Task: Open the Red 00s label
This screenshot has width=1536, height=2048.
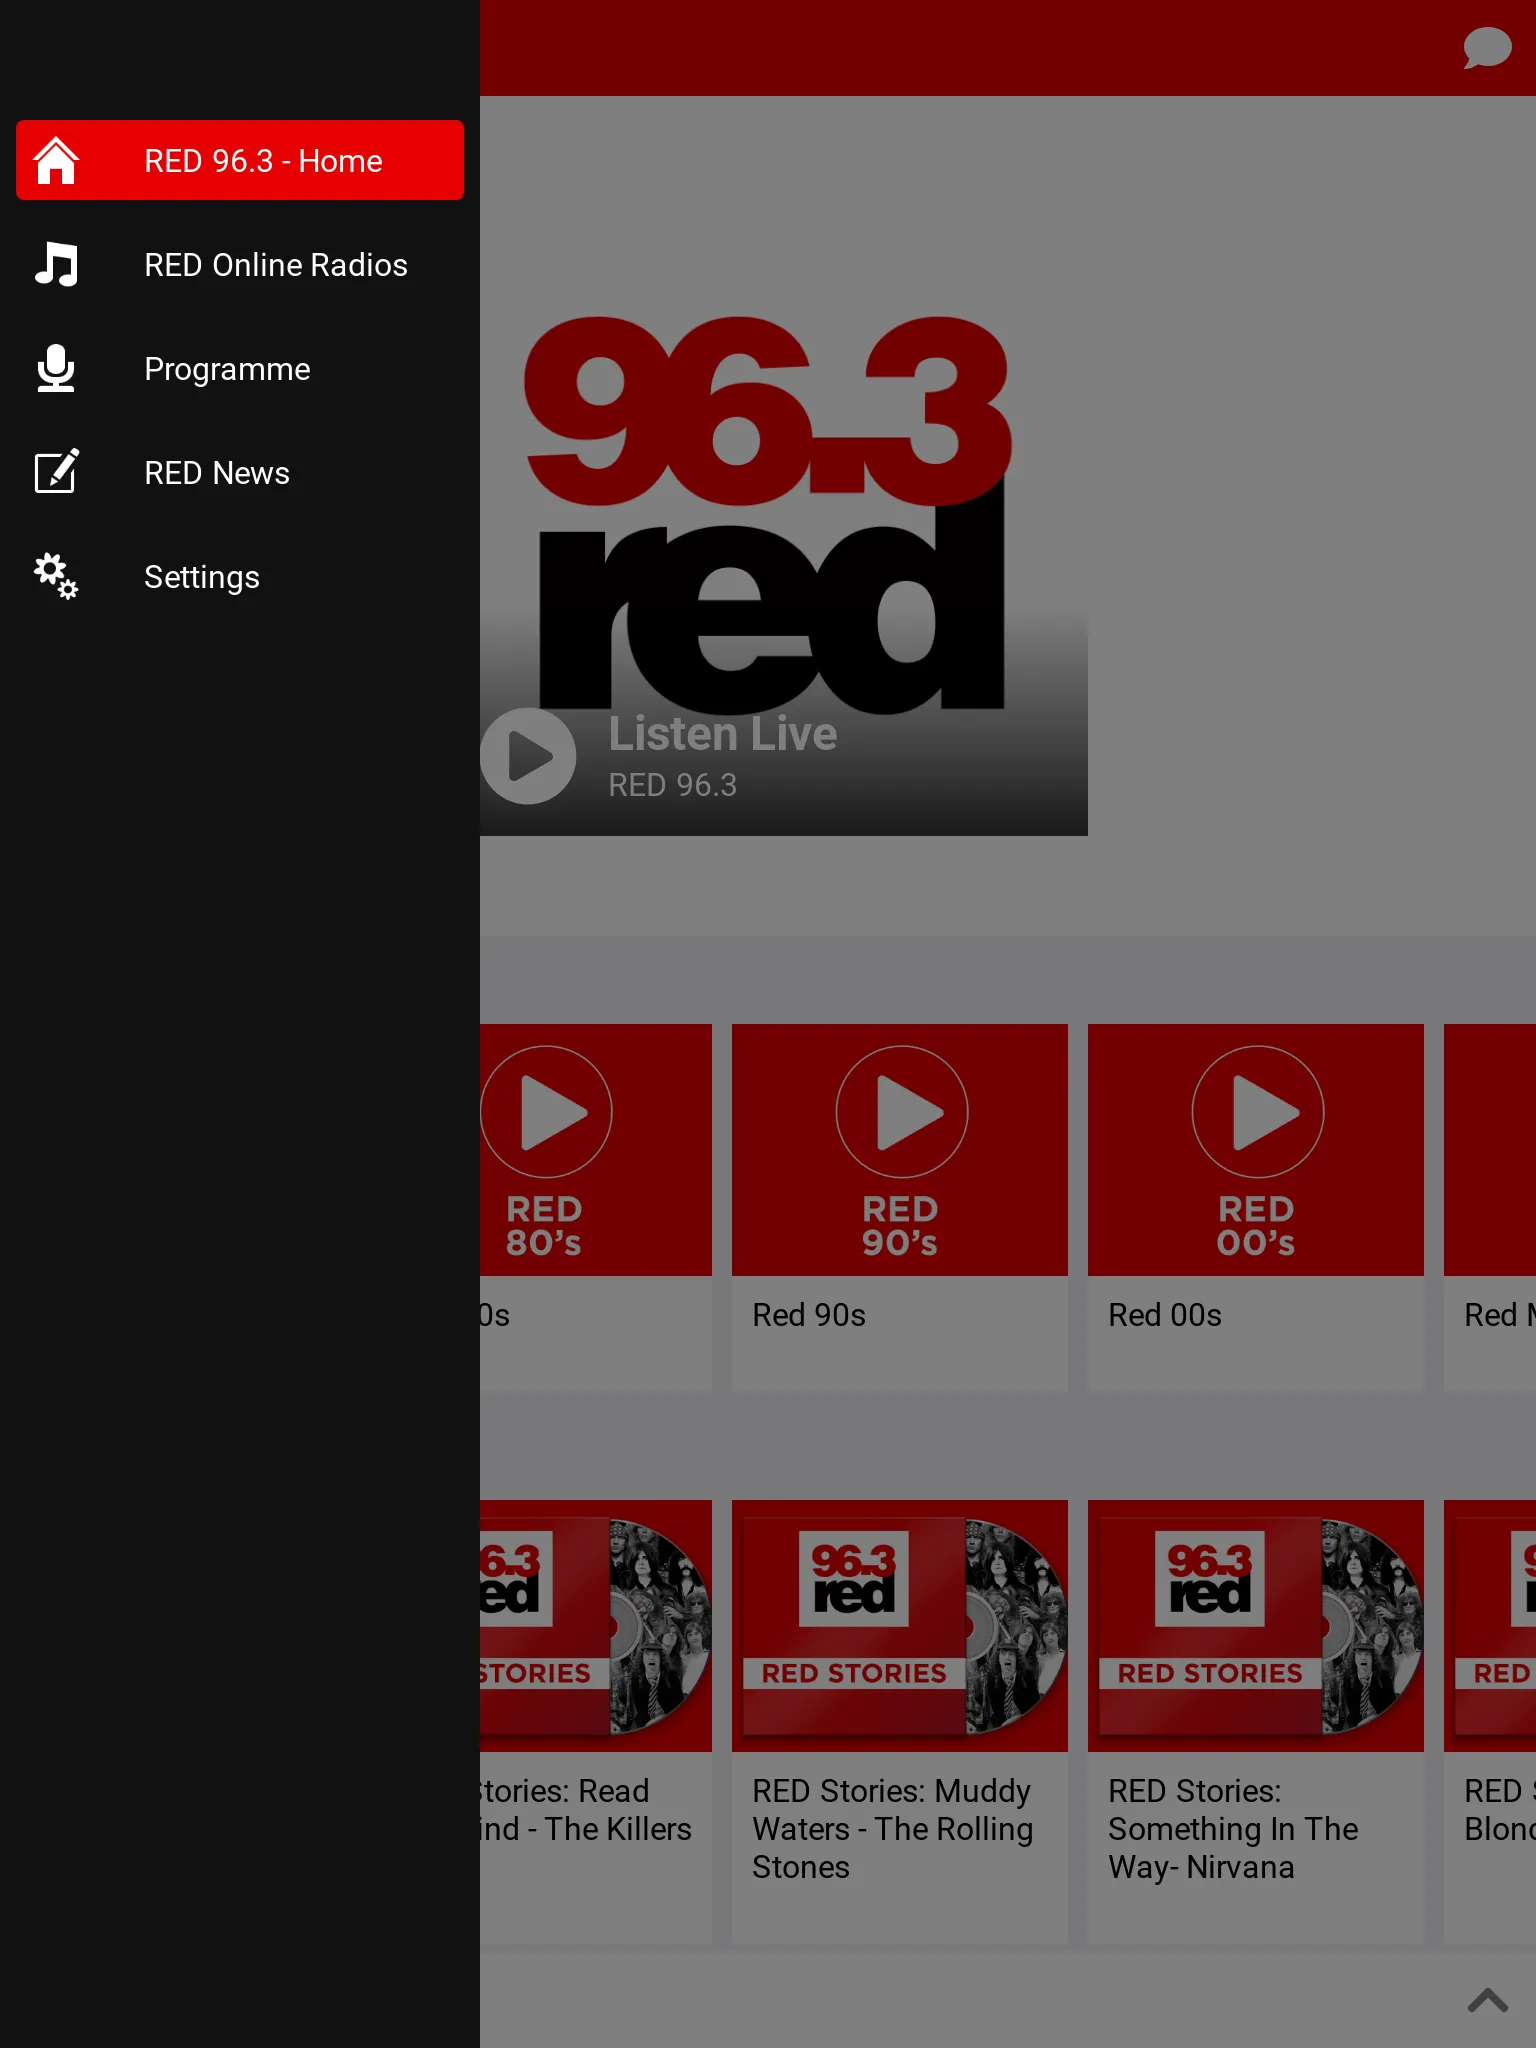Action: click(x=1165, y=1315)
